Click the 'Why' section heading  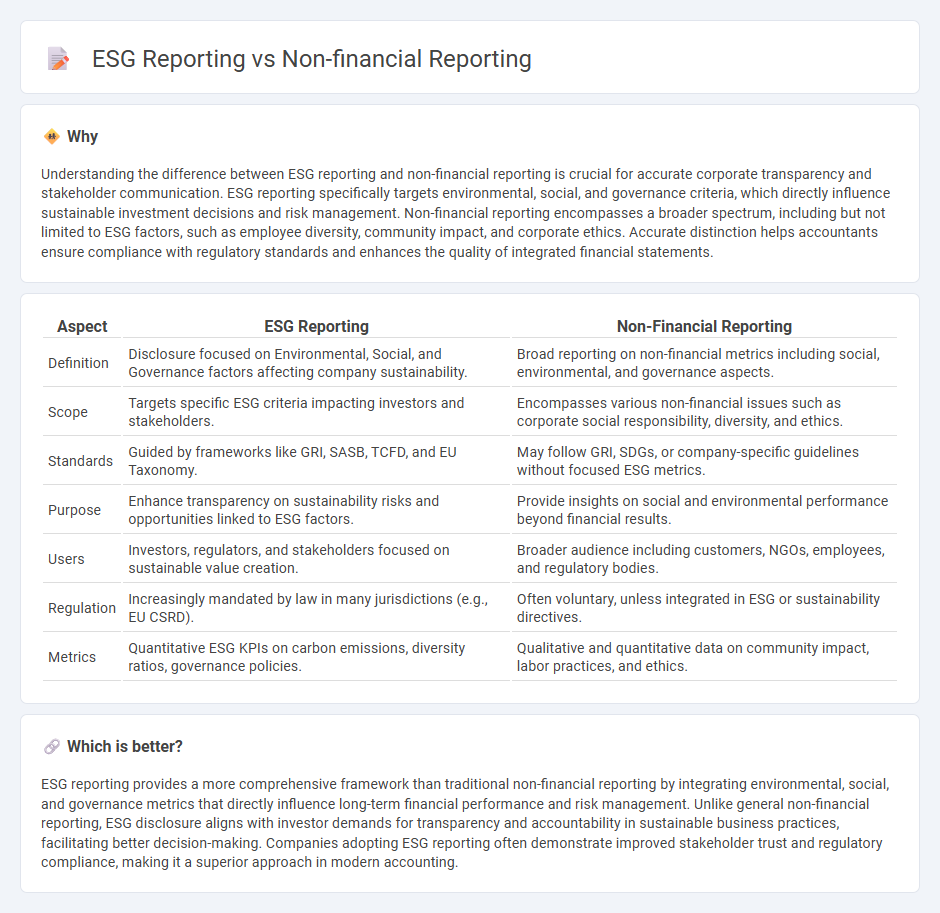pyautogui.click(x=83, y=137)
